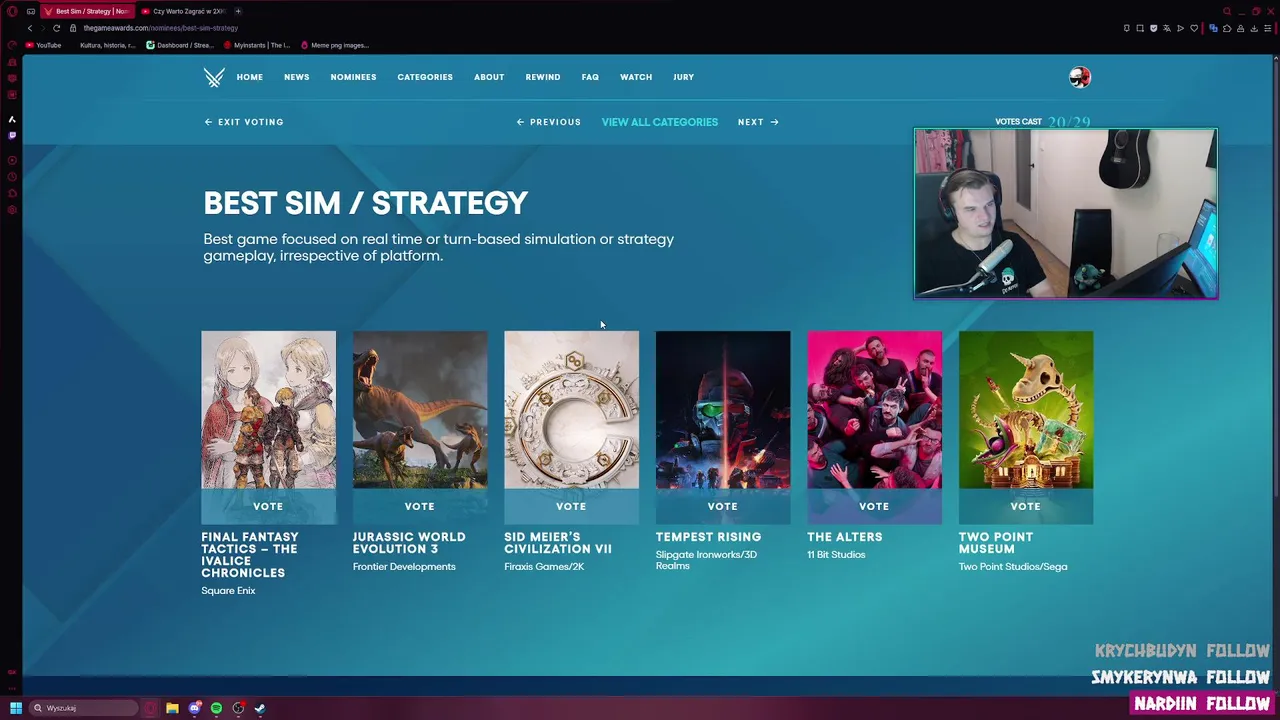Click the tab search magnifier icon
Screen dimensions: 1280x720
pos(1227,11)
